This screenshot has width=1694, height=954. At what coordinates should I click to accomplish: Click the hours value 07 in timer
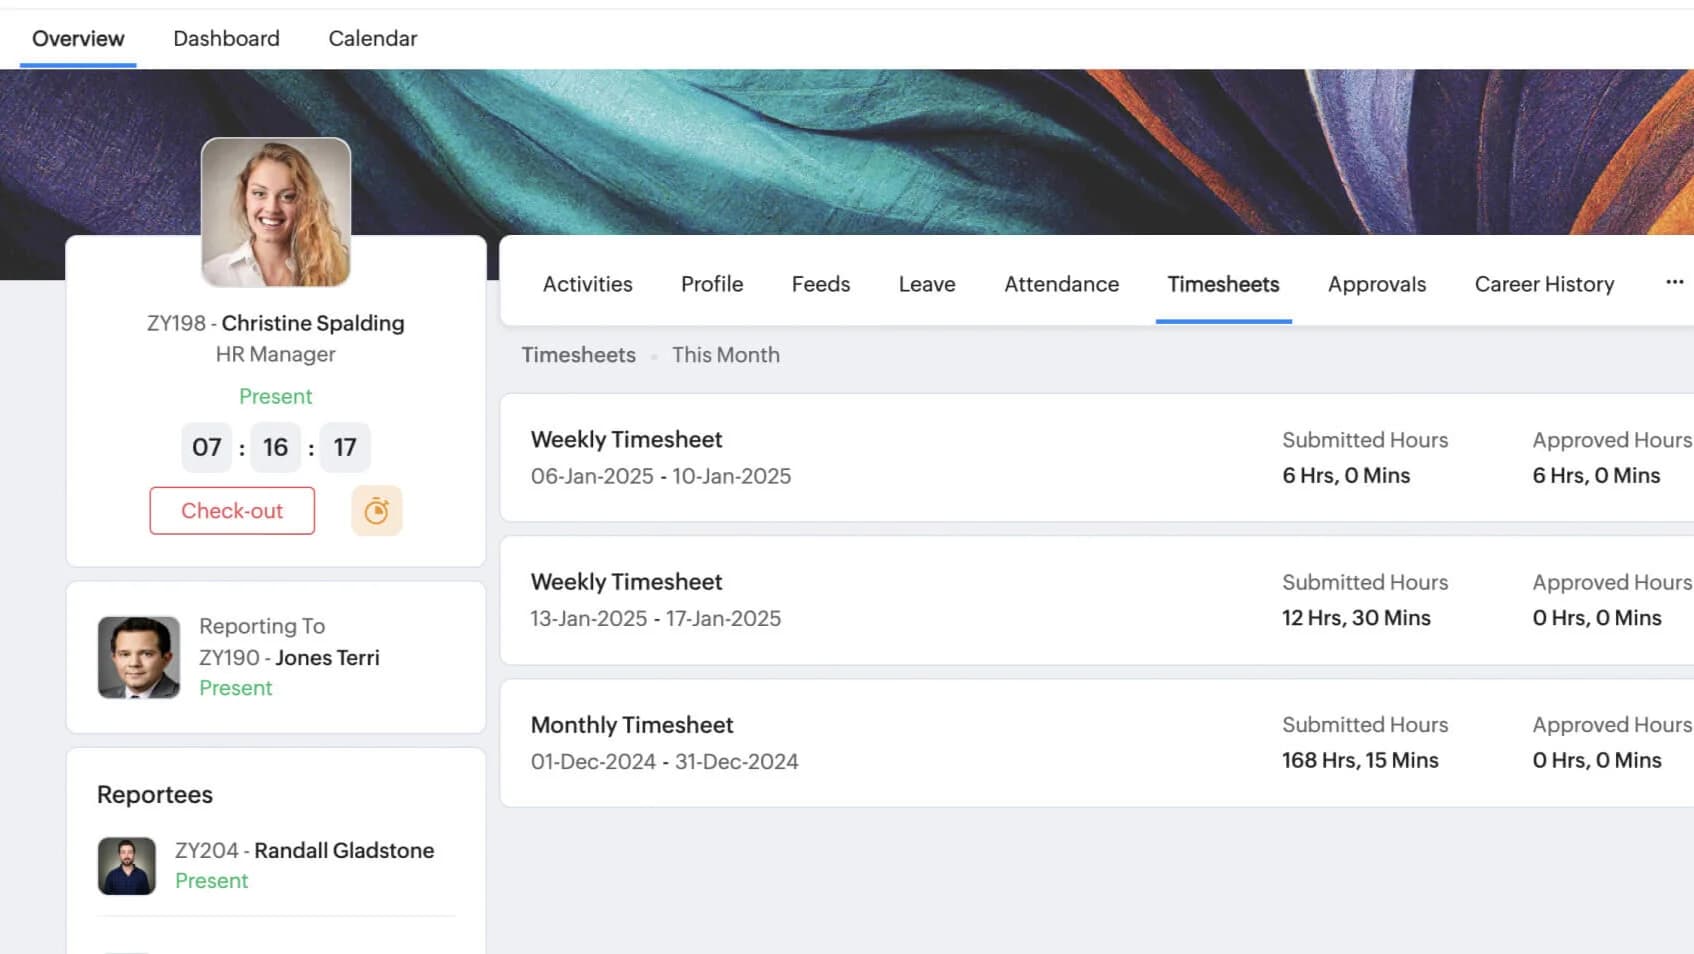pos(207,447)
